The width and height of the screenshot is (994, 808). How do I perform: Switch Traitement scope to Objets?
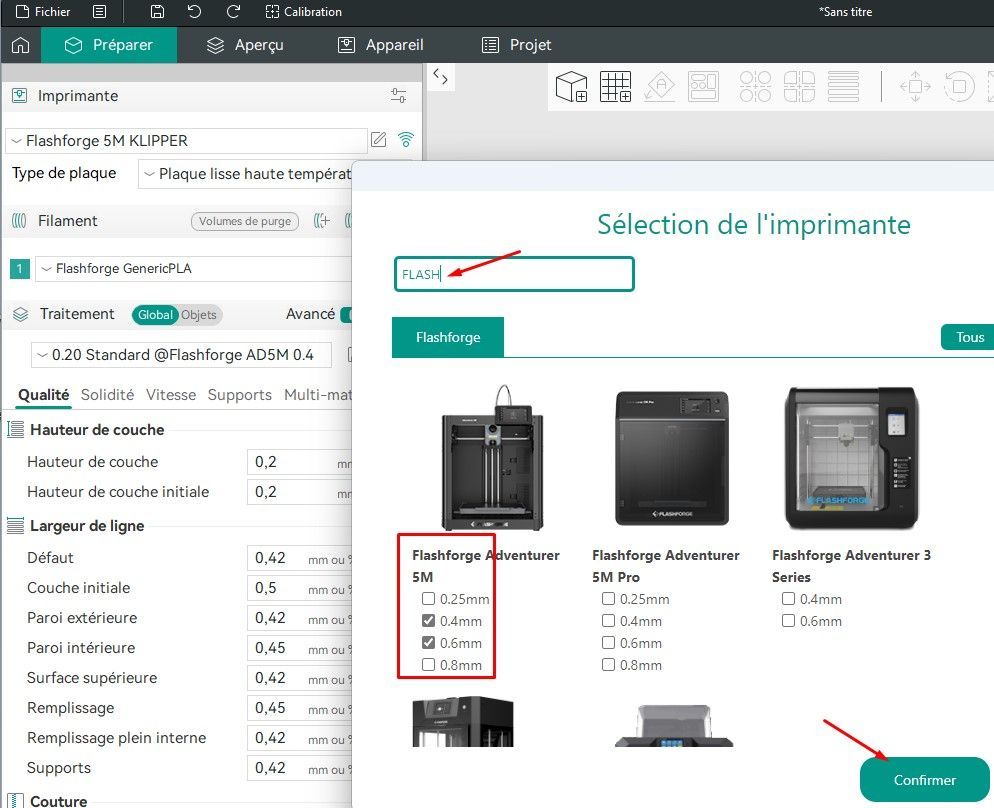198,315
